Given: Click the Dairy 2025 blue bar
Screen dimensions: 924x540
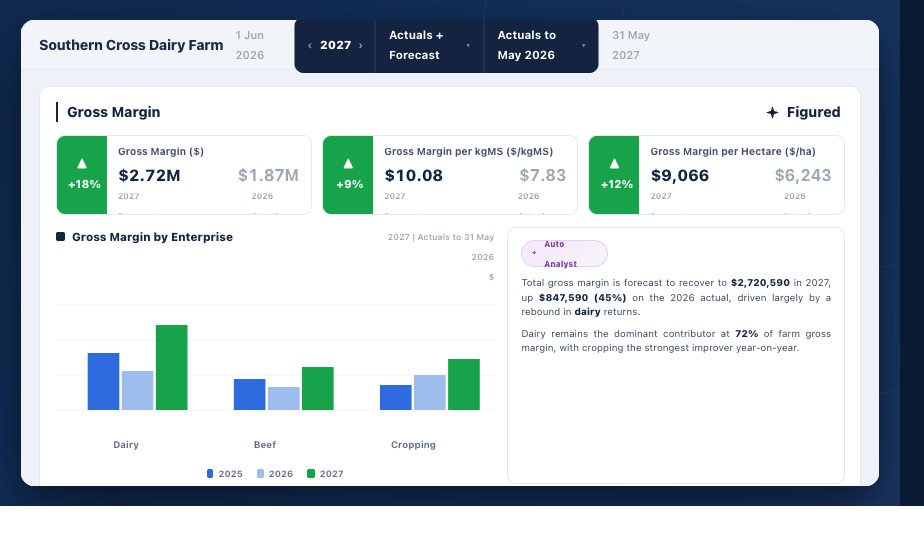Looking at the screenshot, I should pos(103,381).
